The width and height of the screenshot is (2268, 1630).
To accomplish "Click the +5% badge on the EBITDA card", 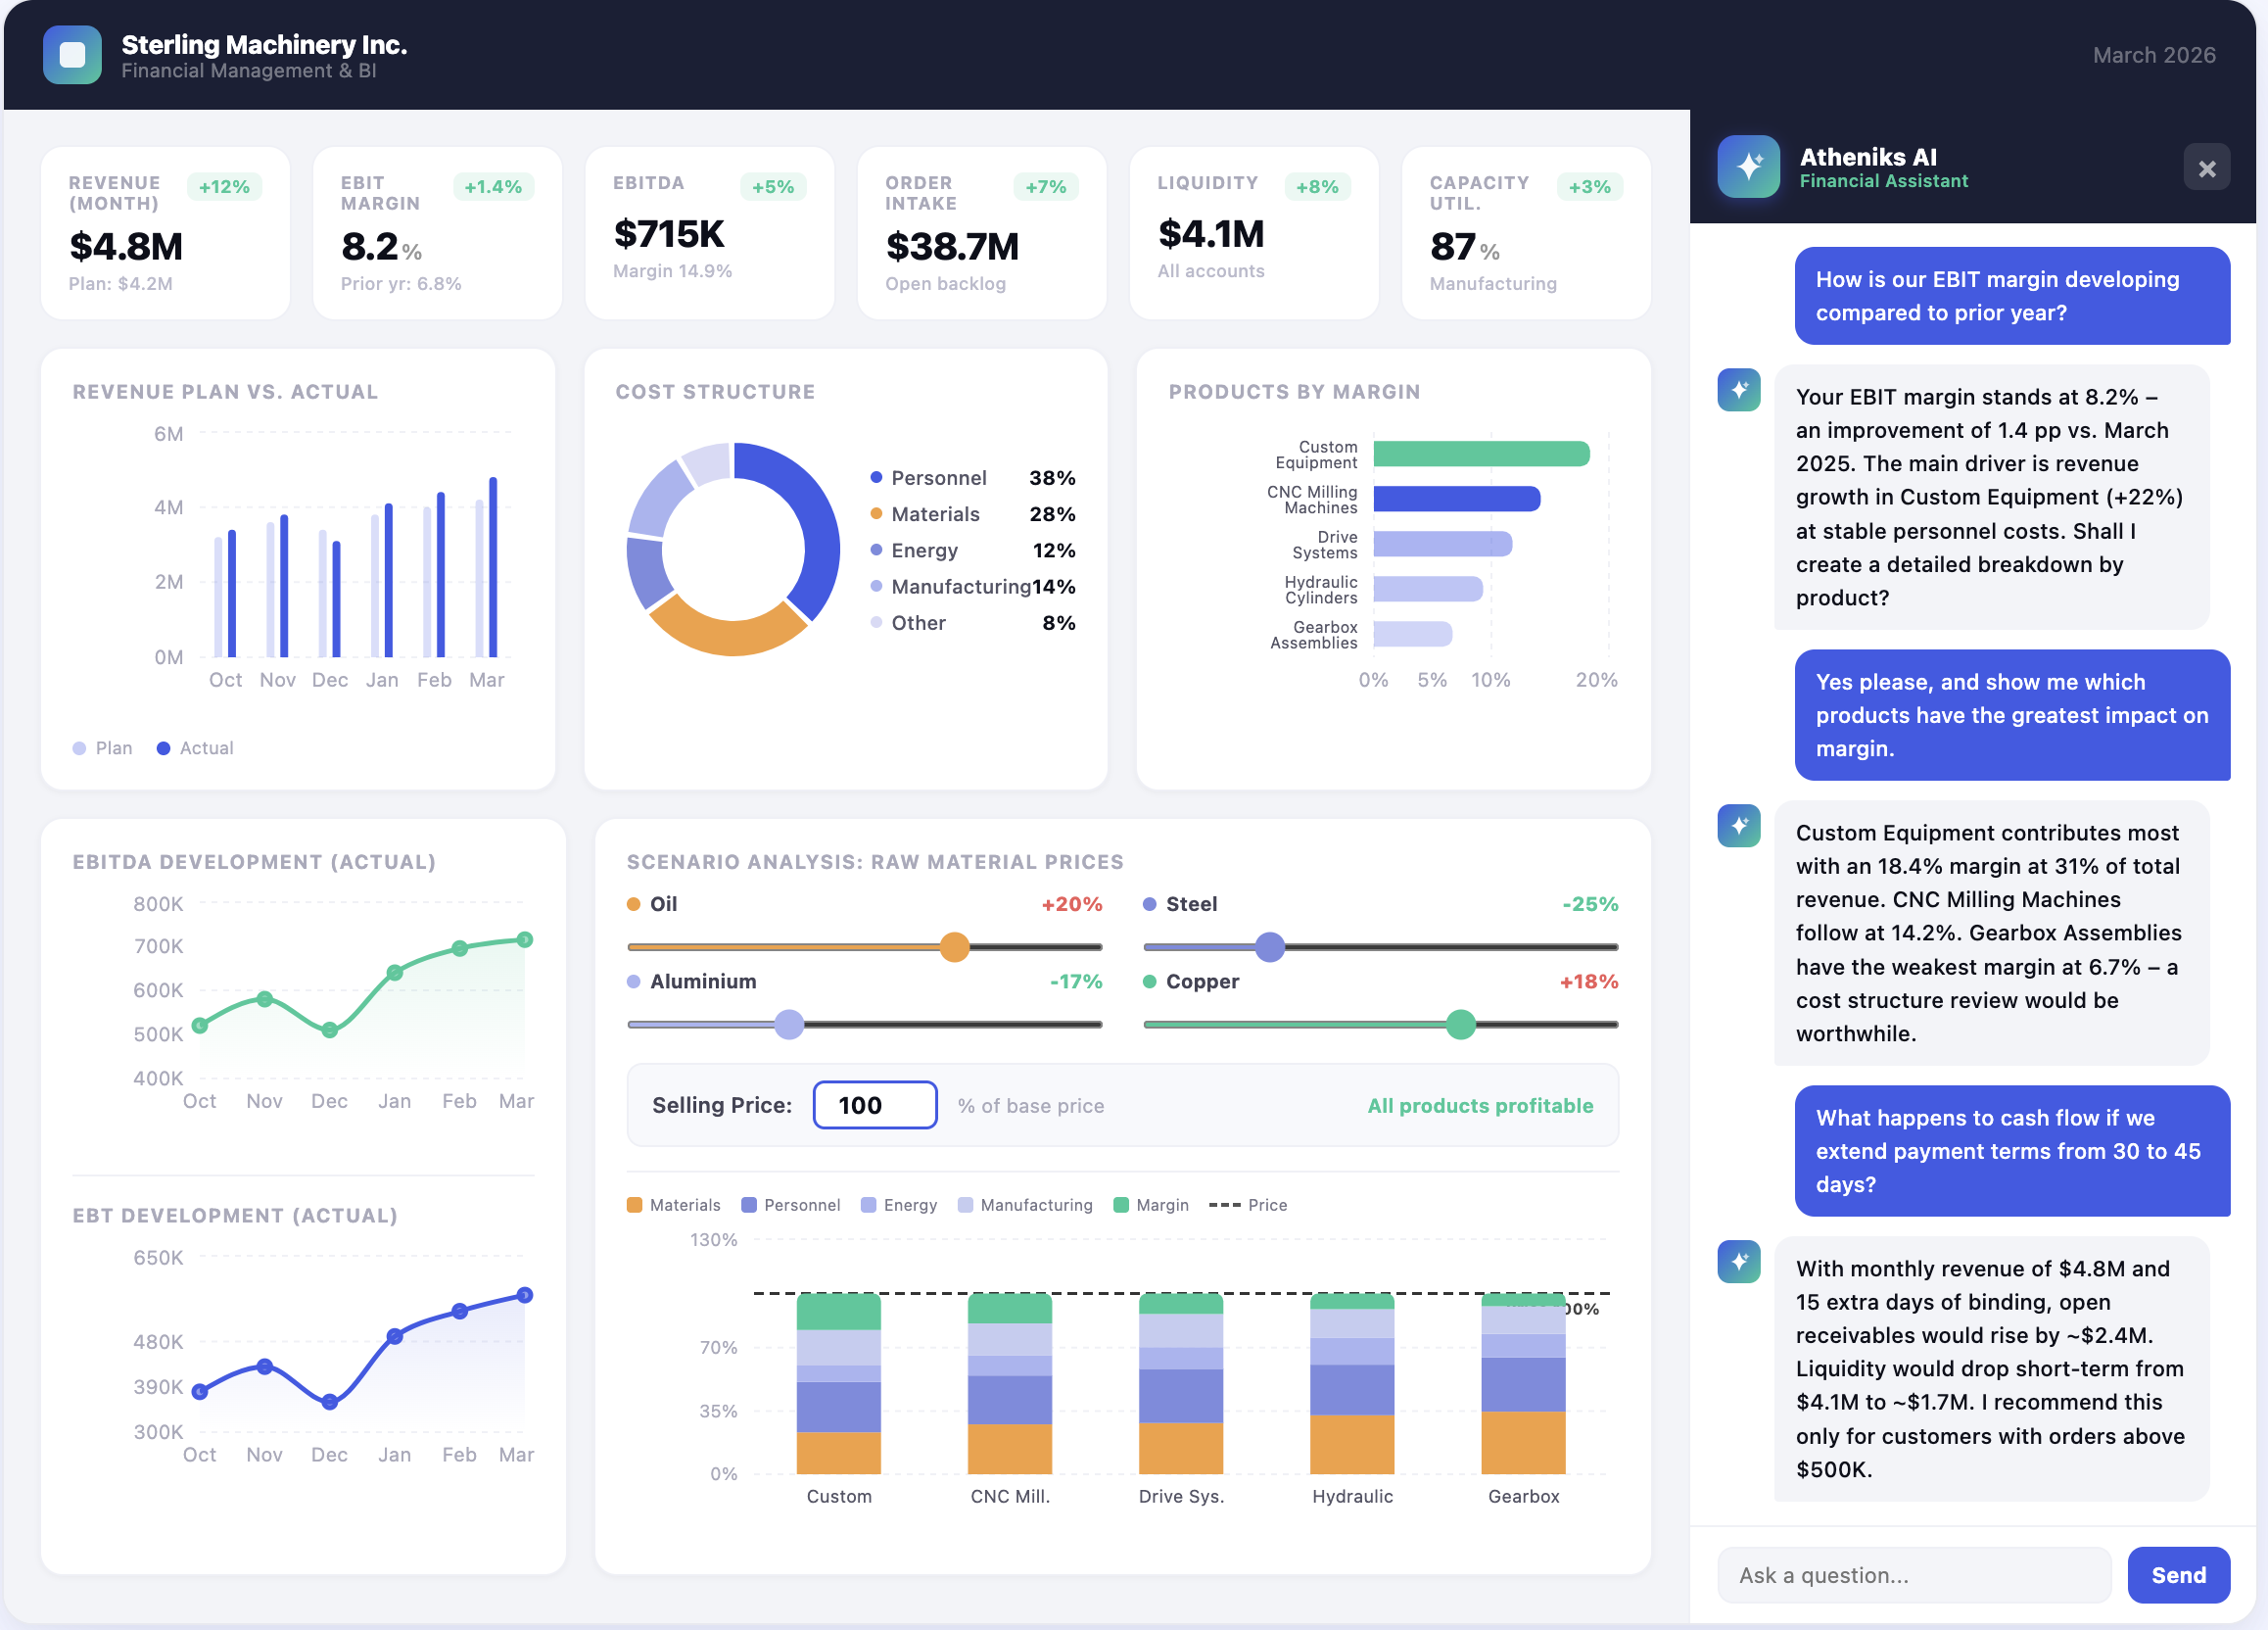I will (x=772, y=186).
